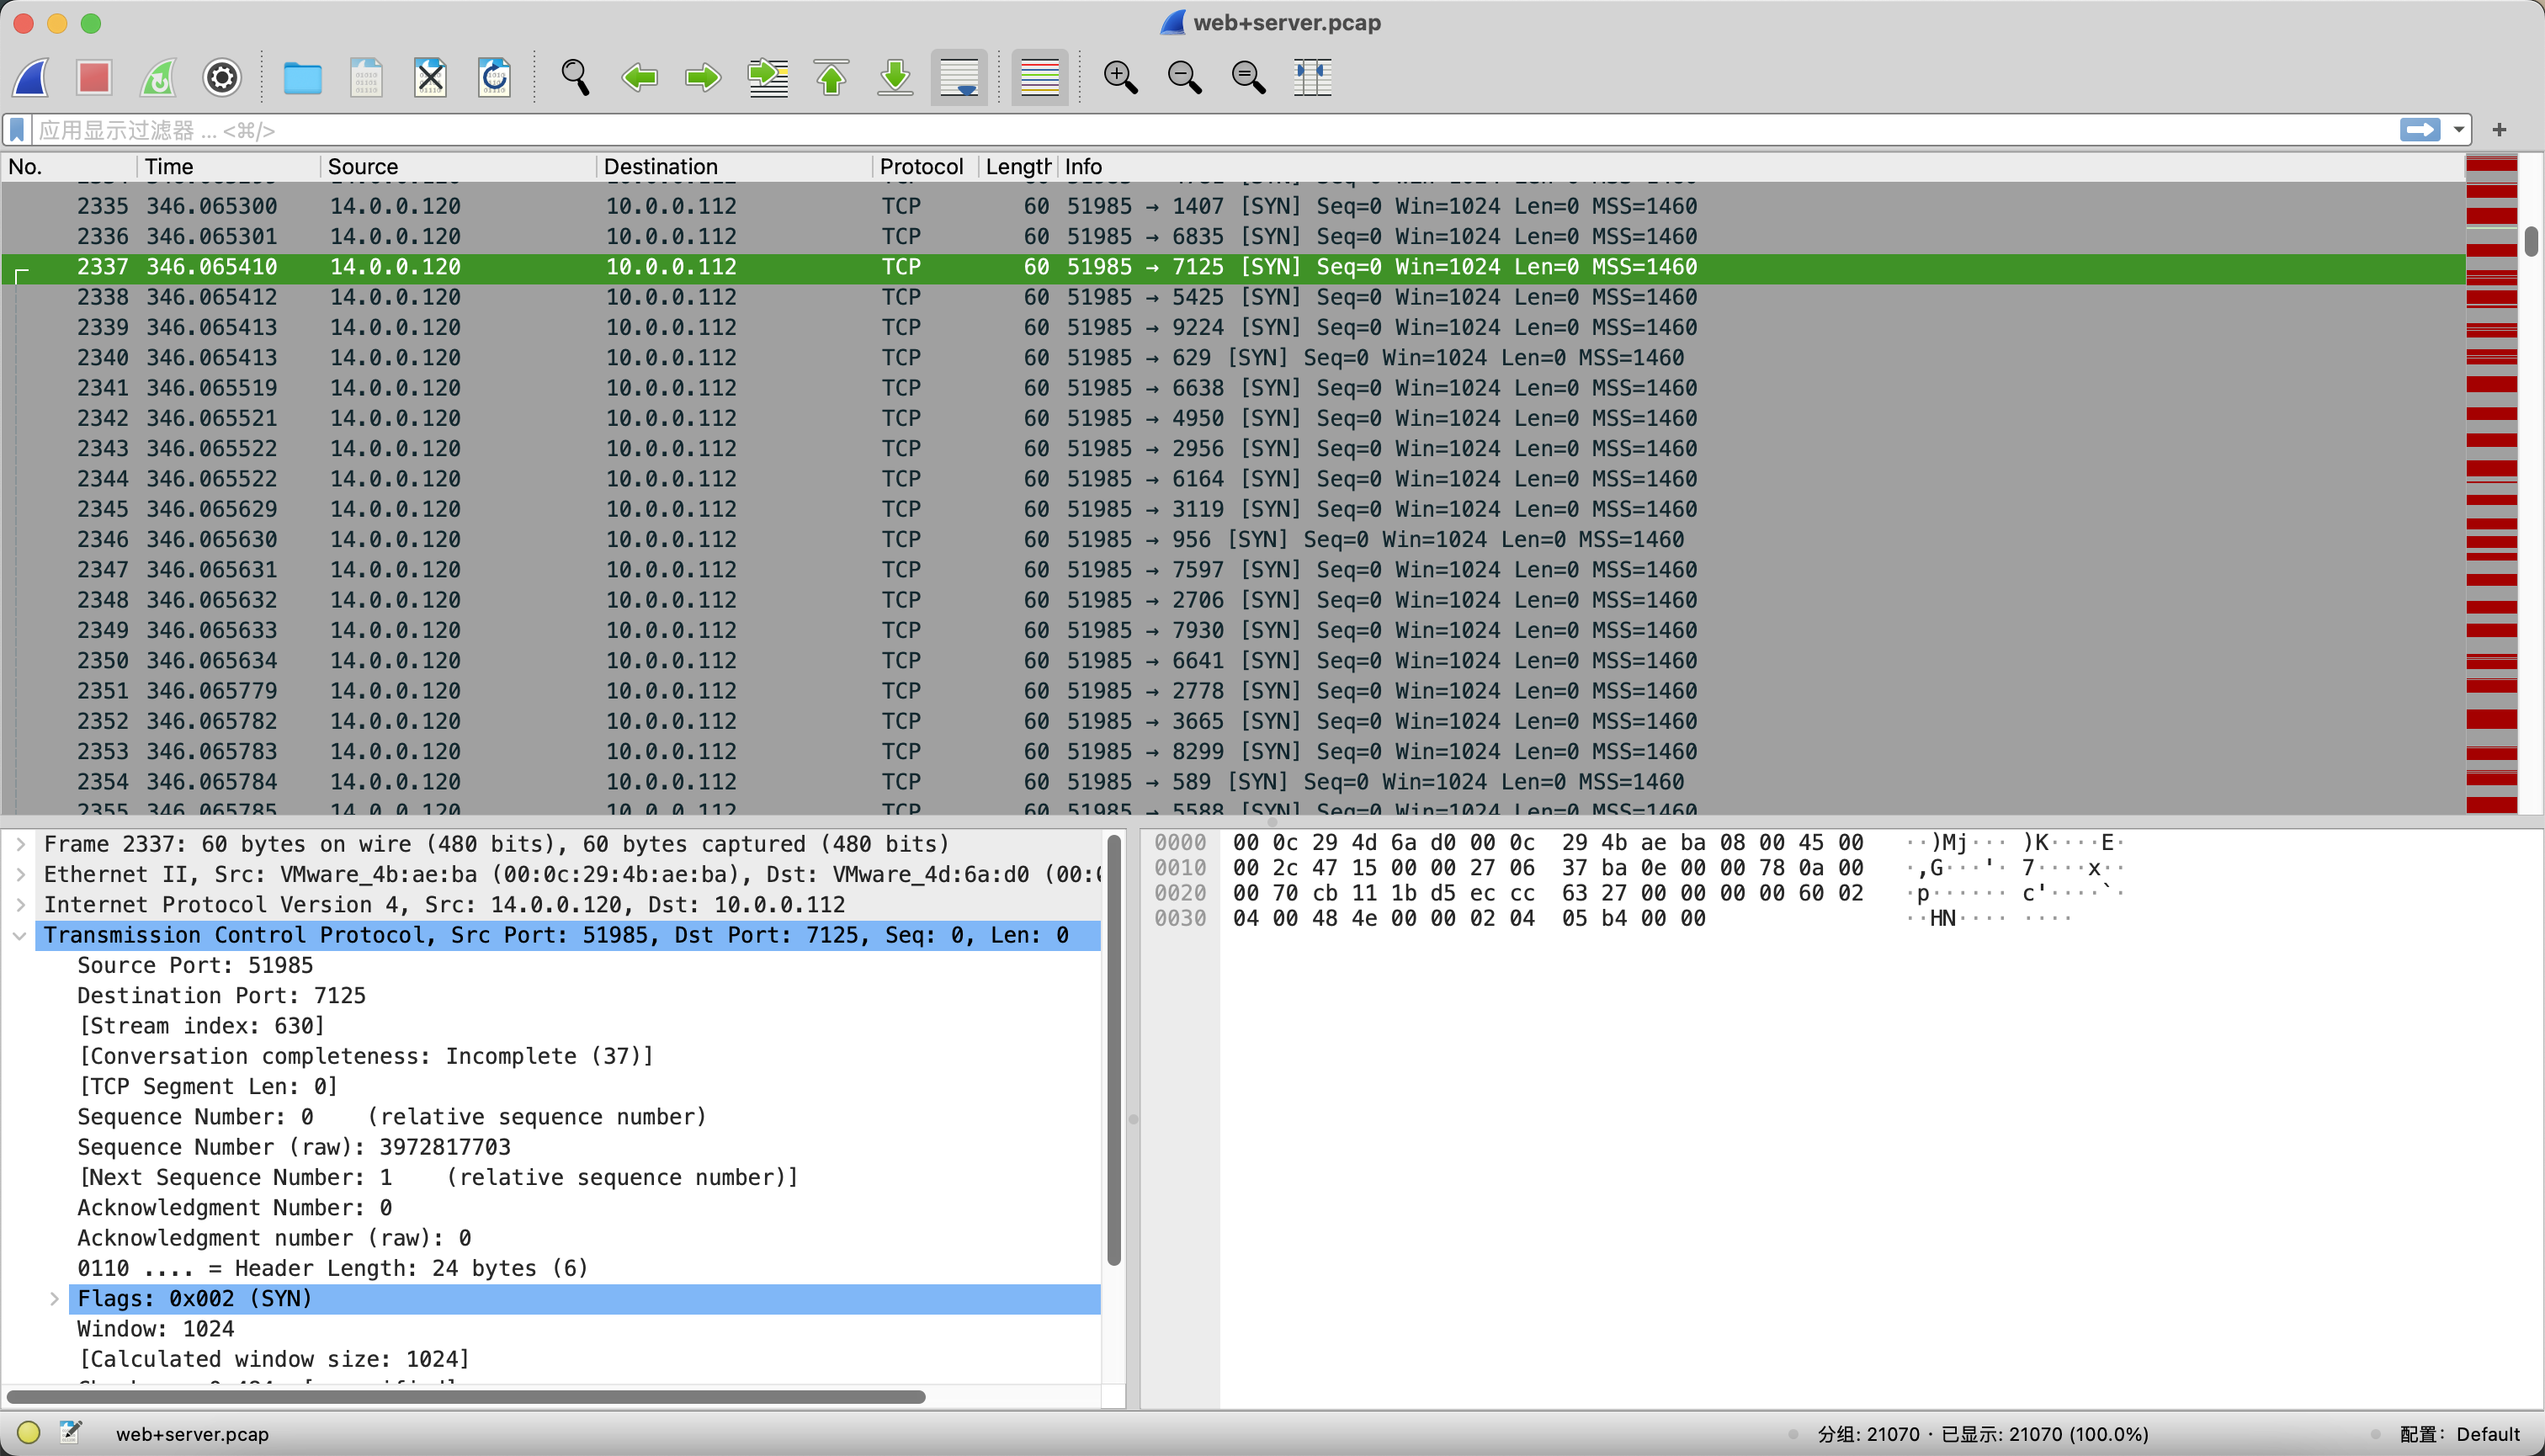Select hex bytes in row 0000

1547,843
